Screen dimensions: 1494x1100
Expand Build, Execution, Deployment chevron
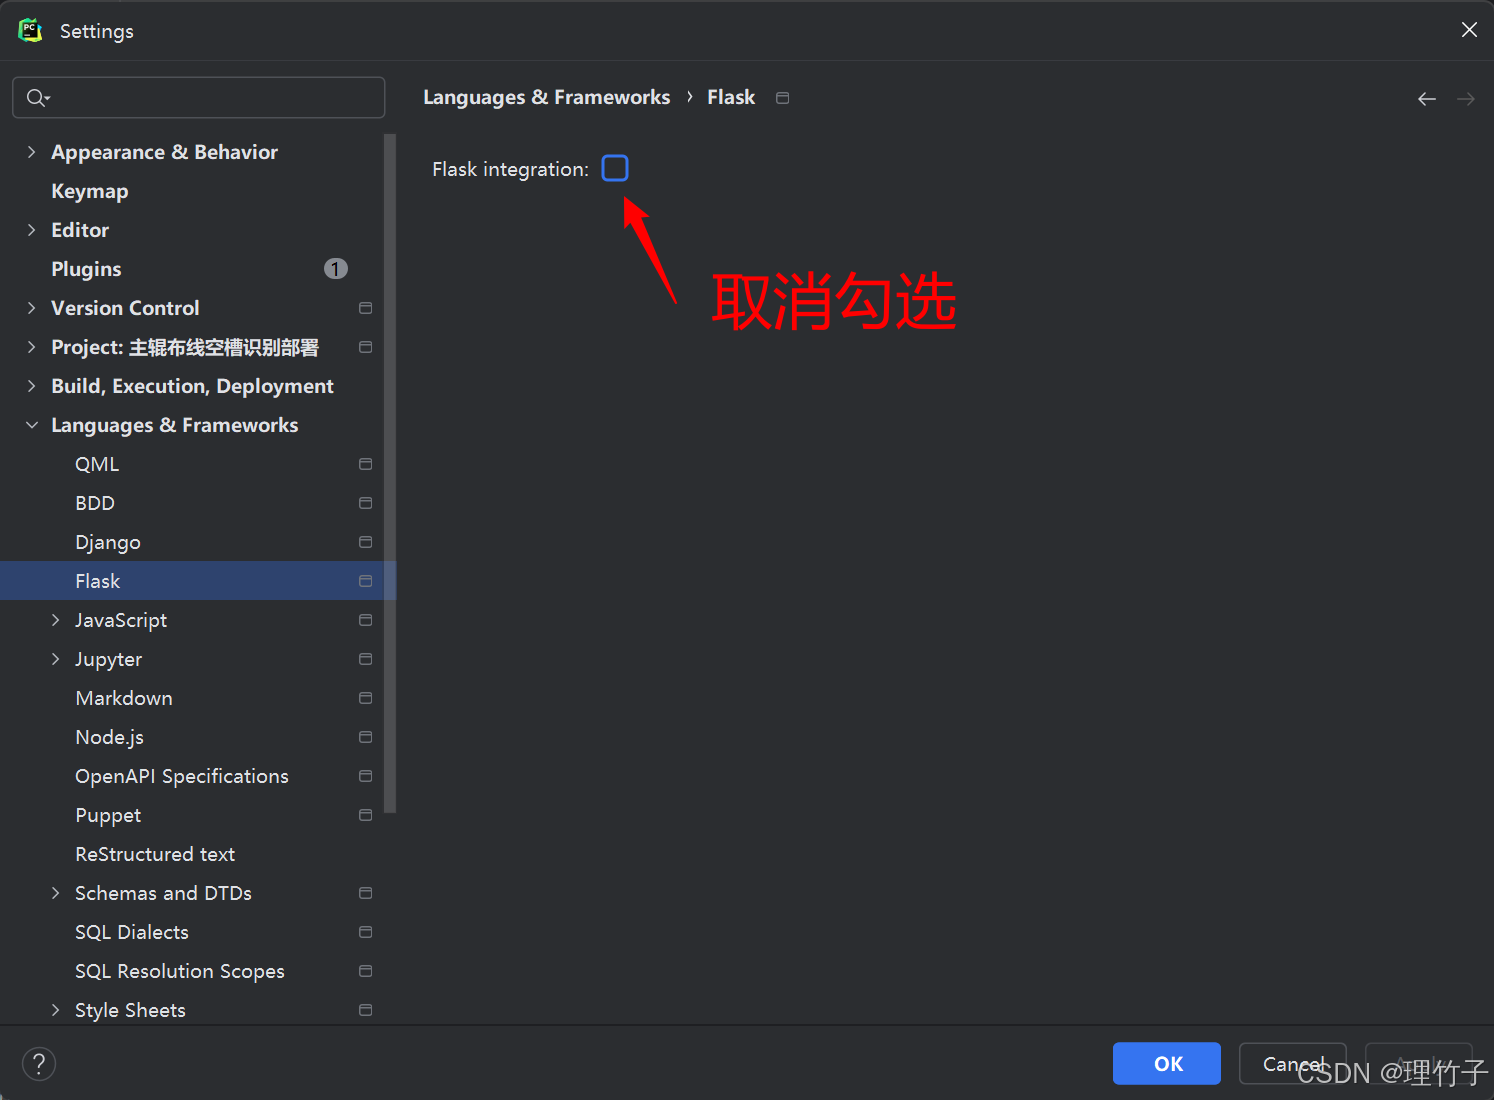31,386
